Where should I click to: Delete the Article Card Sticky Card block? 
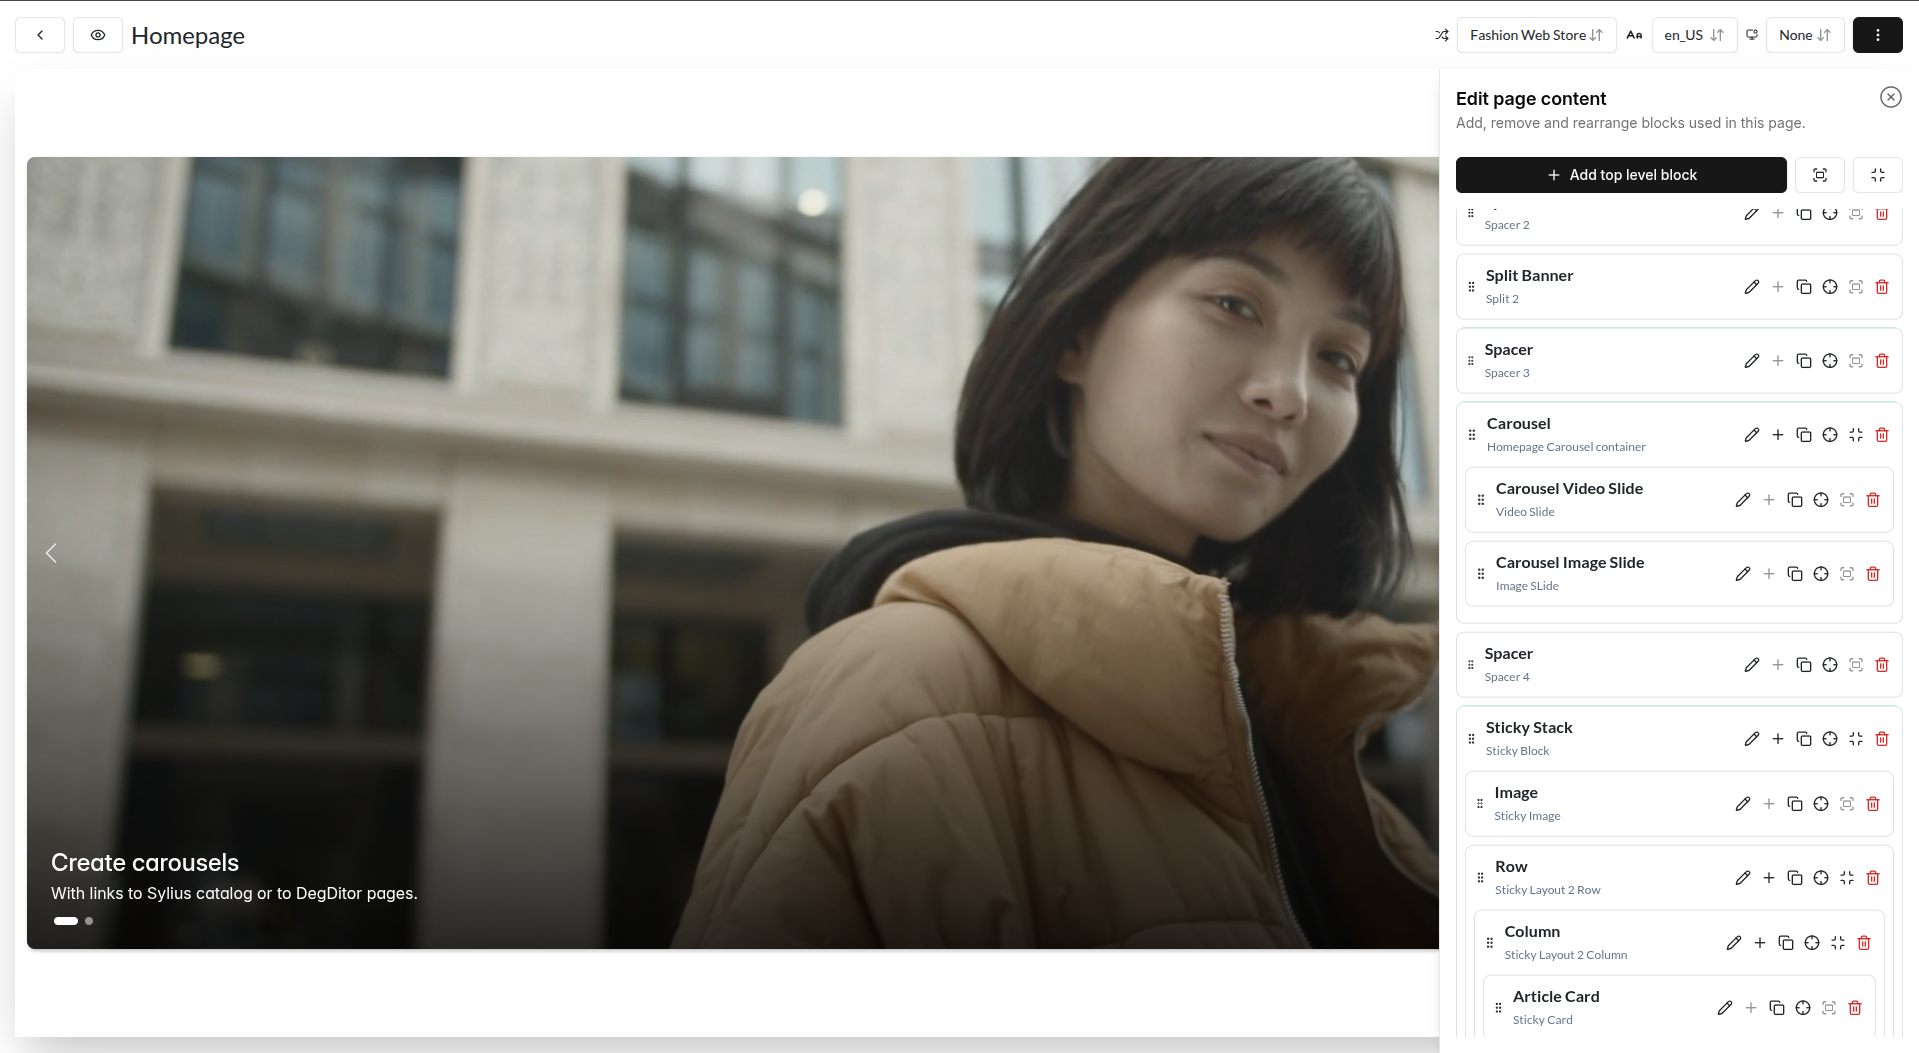coord(1855,1008)
